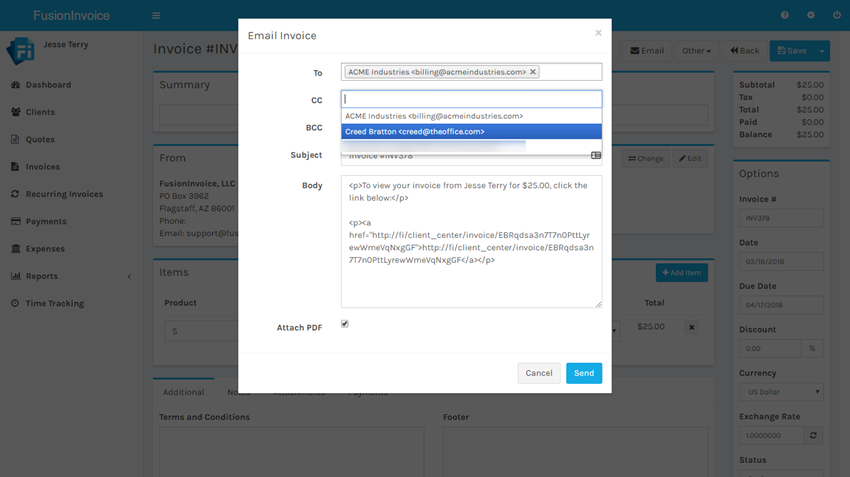The width and height of the screenshot is (850, 477).
Task: Open the Other dropdown menu
Action: pyautogui.click(x=696, y=51)
